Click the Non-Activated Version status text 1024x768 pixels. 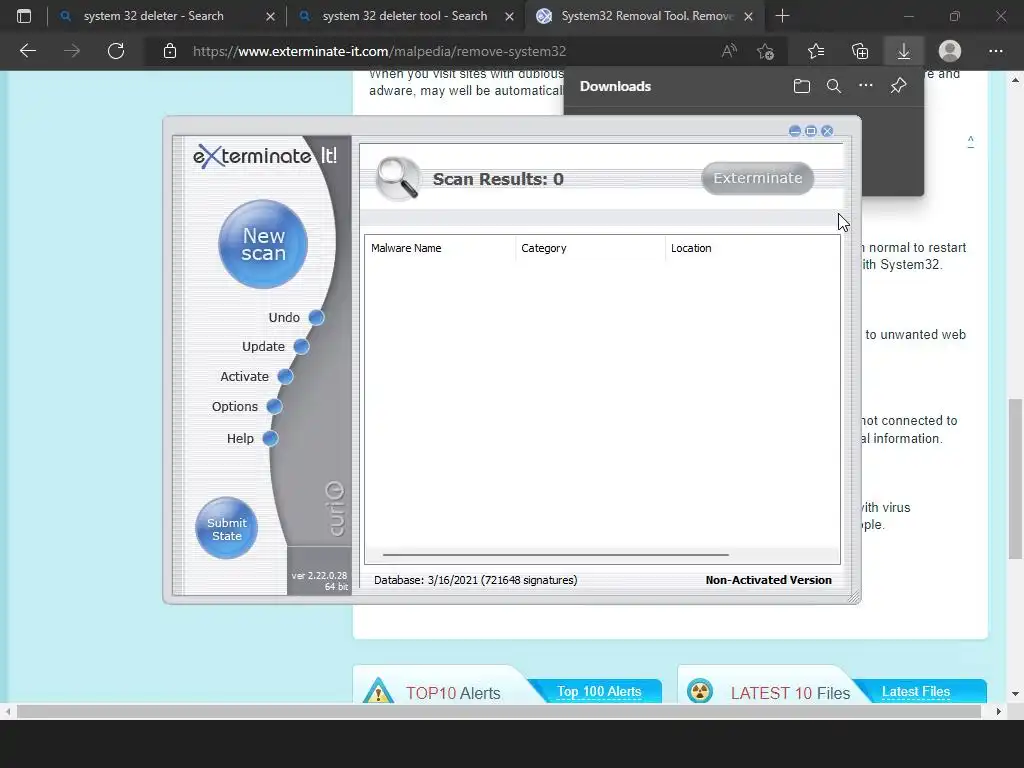pos(769,580)
